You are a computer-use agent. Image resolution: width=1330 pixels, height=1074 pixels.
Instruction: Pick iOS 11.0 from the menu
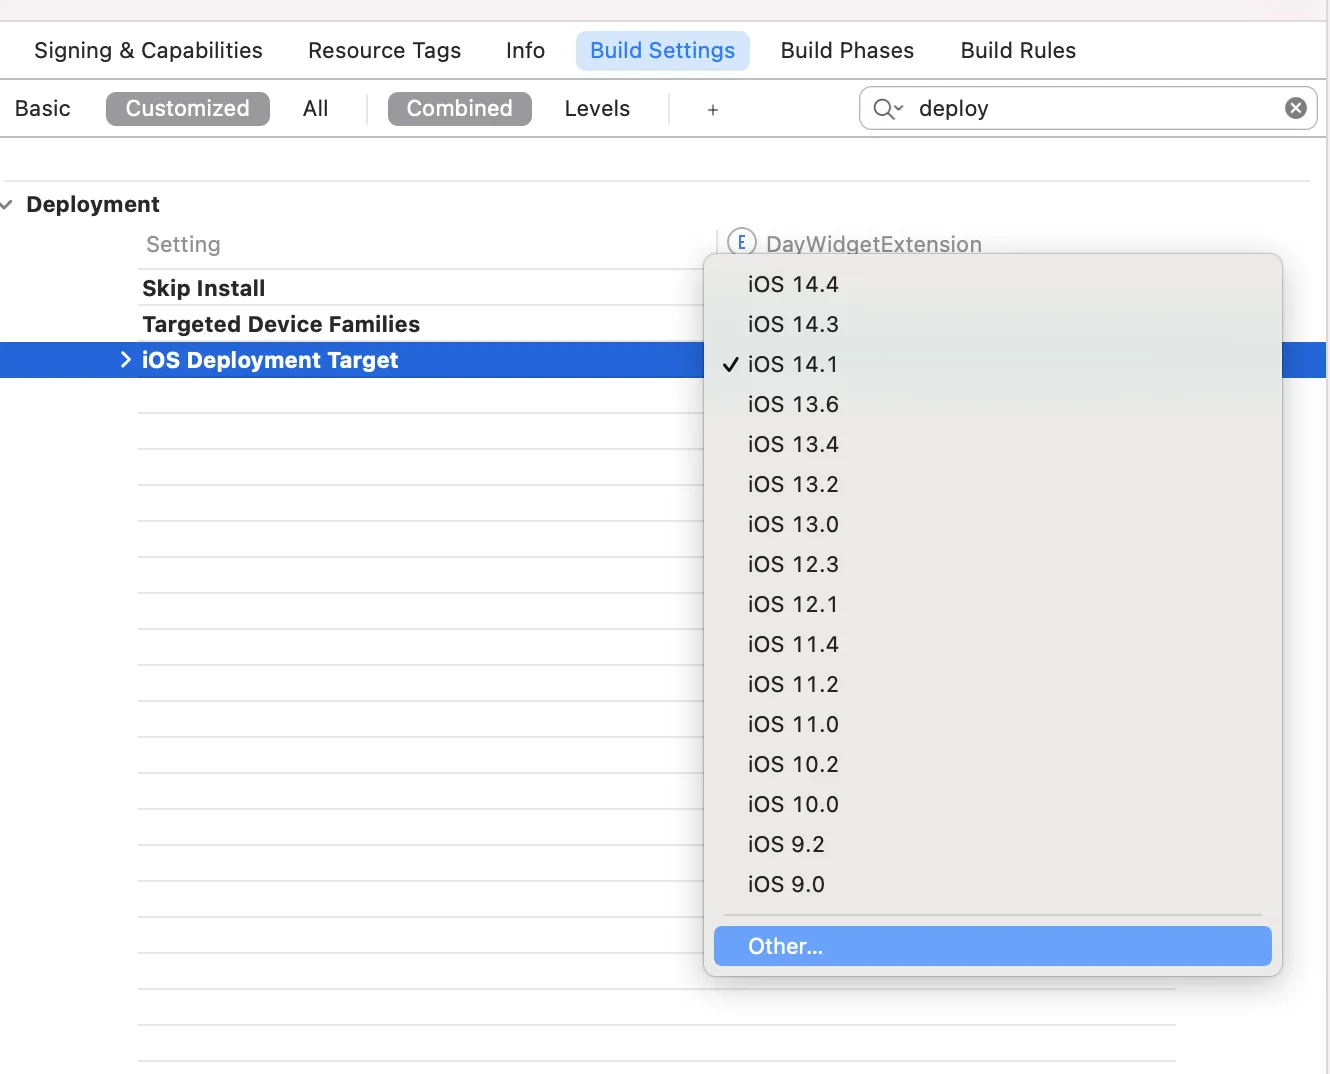pos(993,725)
